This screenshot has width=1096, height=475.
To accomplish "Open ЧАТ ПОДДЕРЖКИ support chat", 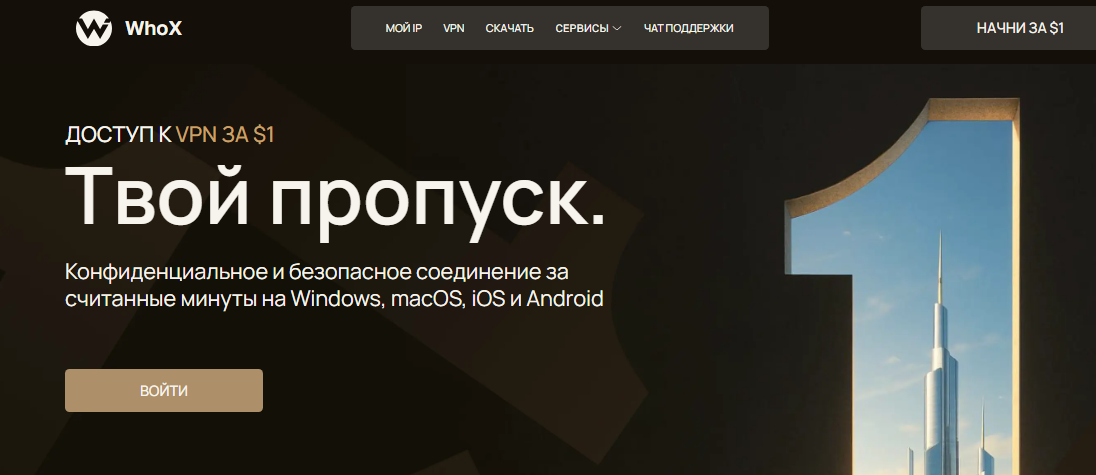I will (688, 29).
